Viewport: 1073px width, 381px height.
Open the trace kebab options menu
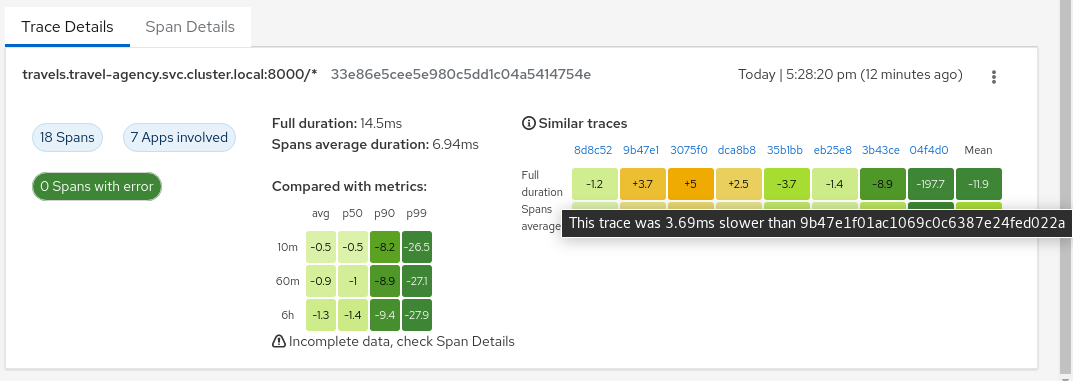coord(994,77)
